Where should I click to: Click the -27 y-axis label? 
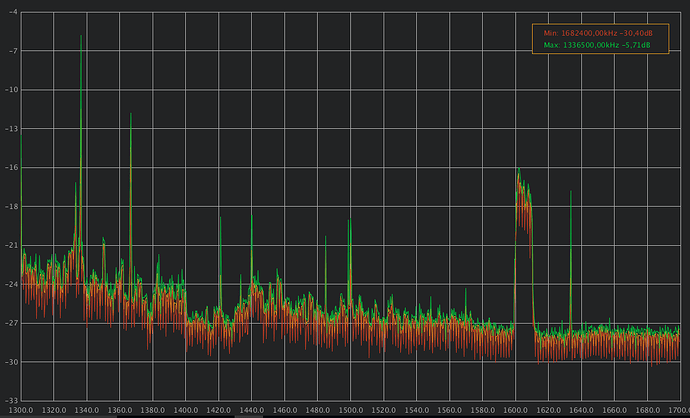8,323
